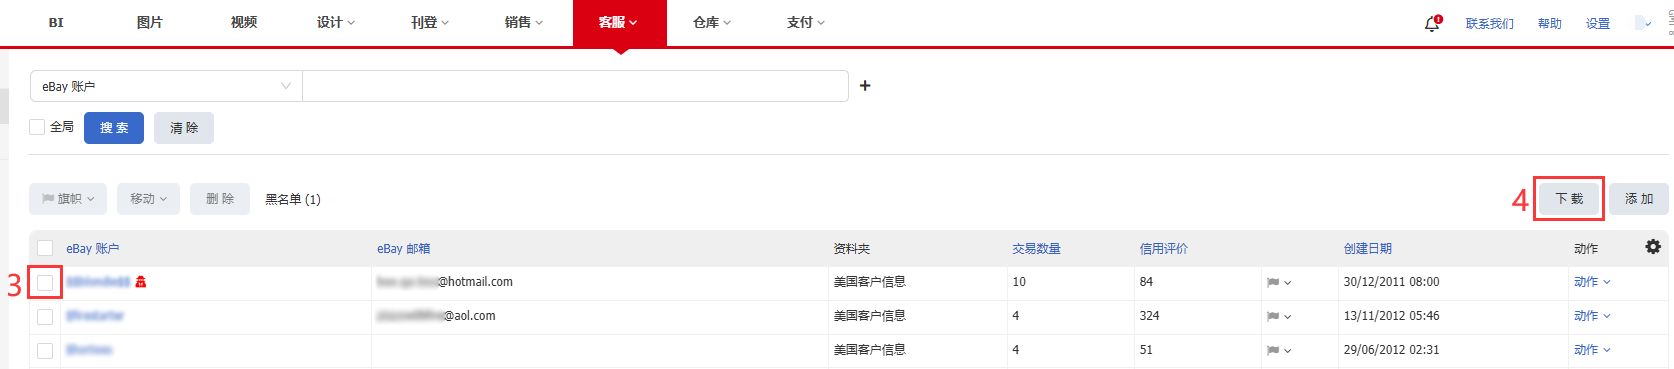1674x369 pixels.
Task: Open the 联系我们 link
Action: [1490, 24]
